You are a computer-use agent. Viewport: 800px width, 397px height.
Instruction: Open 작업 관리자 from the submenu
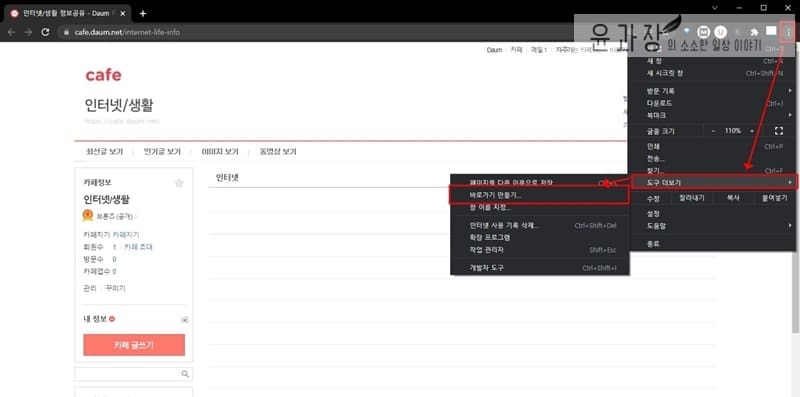click(540, 250)
